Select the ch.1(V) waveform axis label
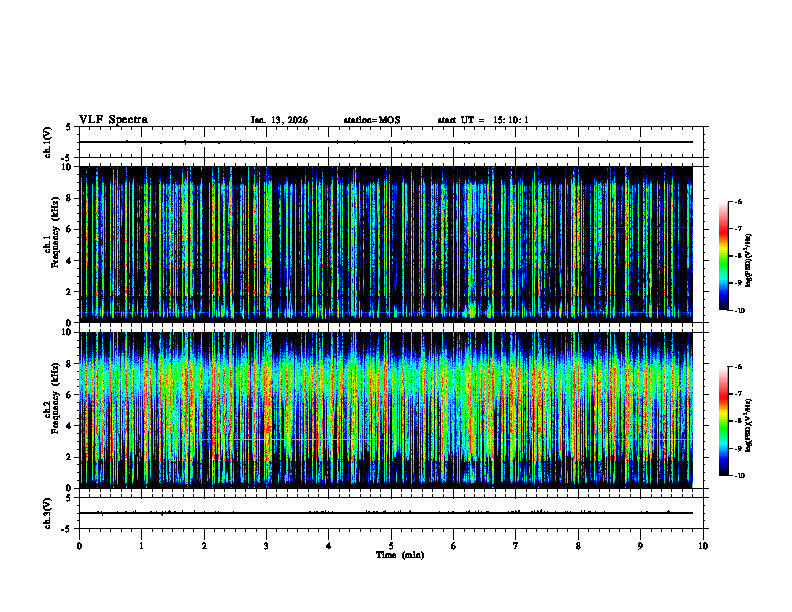Image resolution: width=792 pixels, height=612 pixels. click(48, 142)
